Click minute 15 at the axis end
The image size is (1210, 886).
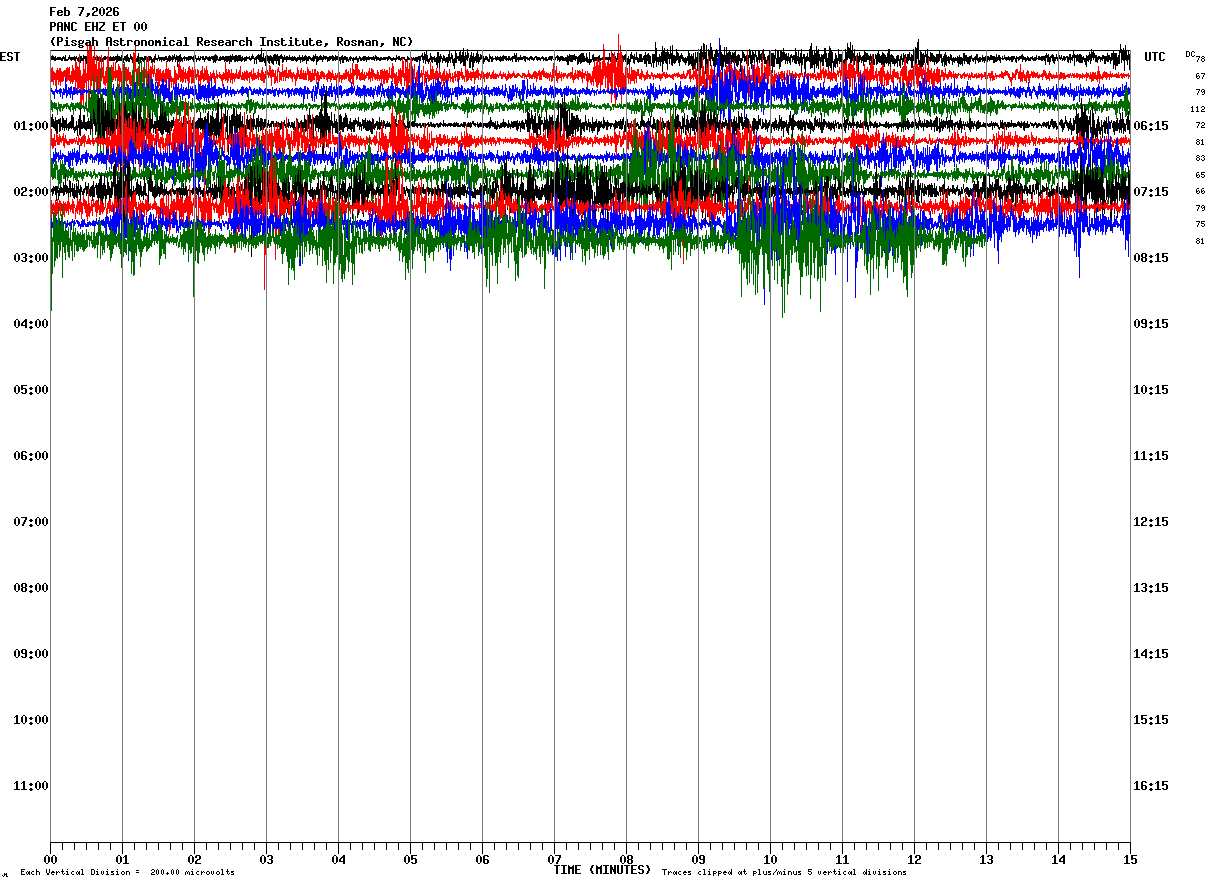pyautogui.click(x=1129, y=860)
